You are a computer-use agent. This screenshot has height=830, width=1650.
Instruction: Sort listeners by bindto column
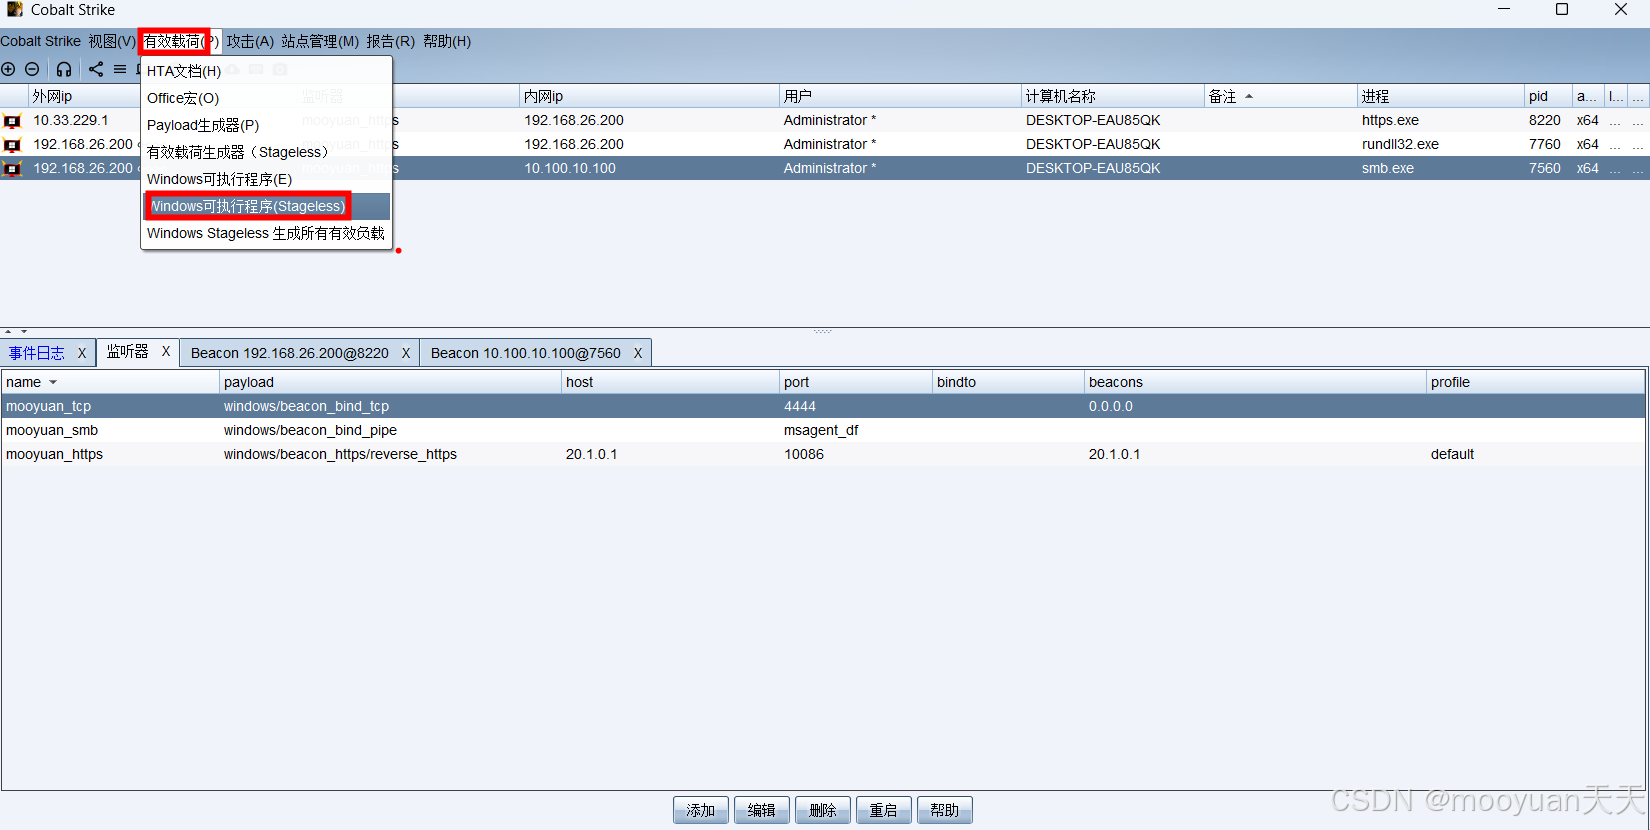[x=1008, y=382]
